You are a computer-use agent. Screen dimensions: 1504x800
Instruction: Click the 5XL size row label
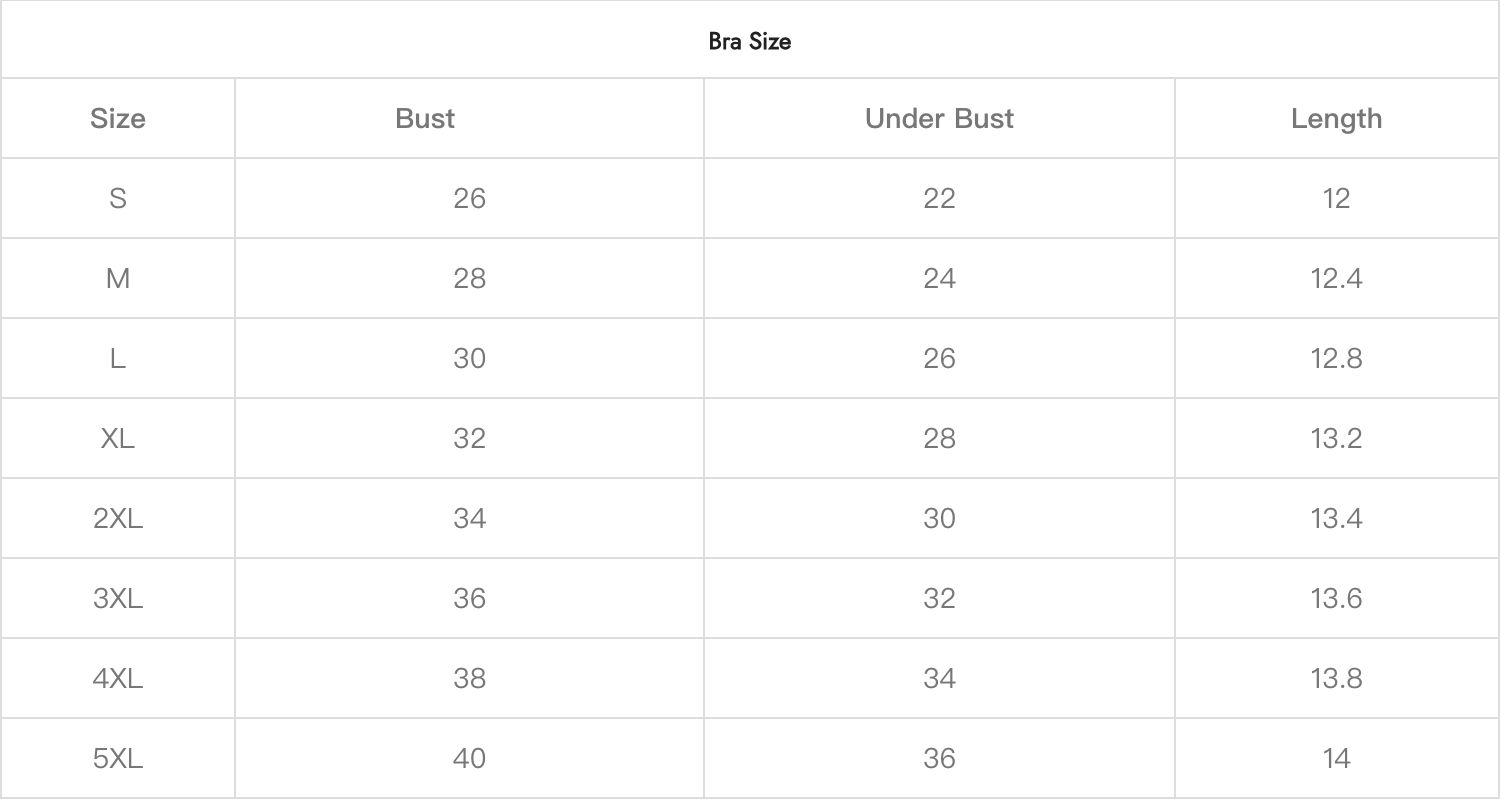coord(118,759)
